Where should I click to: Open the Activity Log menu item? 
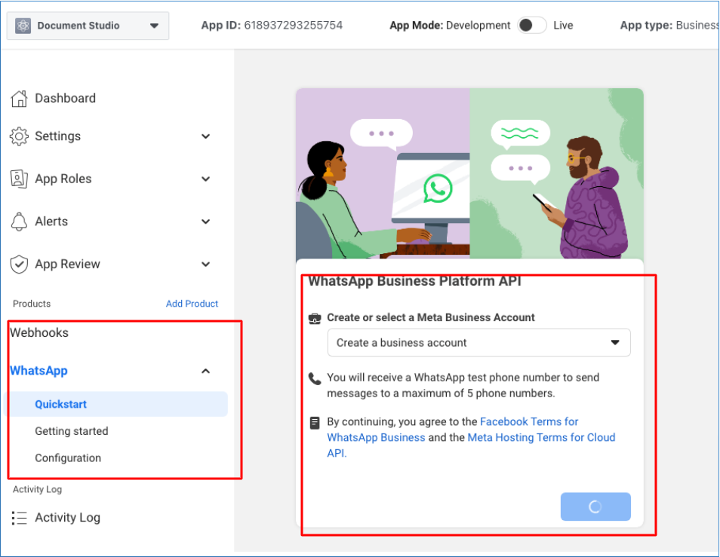(68, 518)
